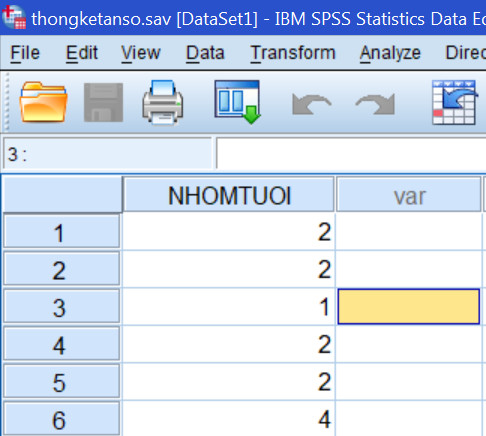Open the Transform menu
The width and height of the screenshot is (486, 436).
pyautogui.click(x=293, y=53)
